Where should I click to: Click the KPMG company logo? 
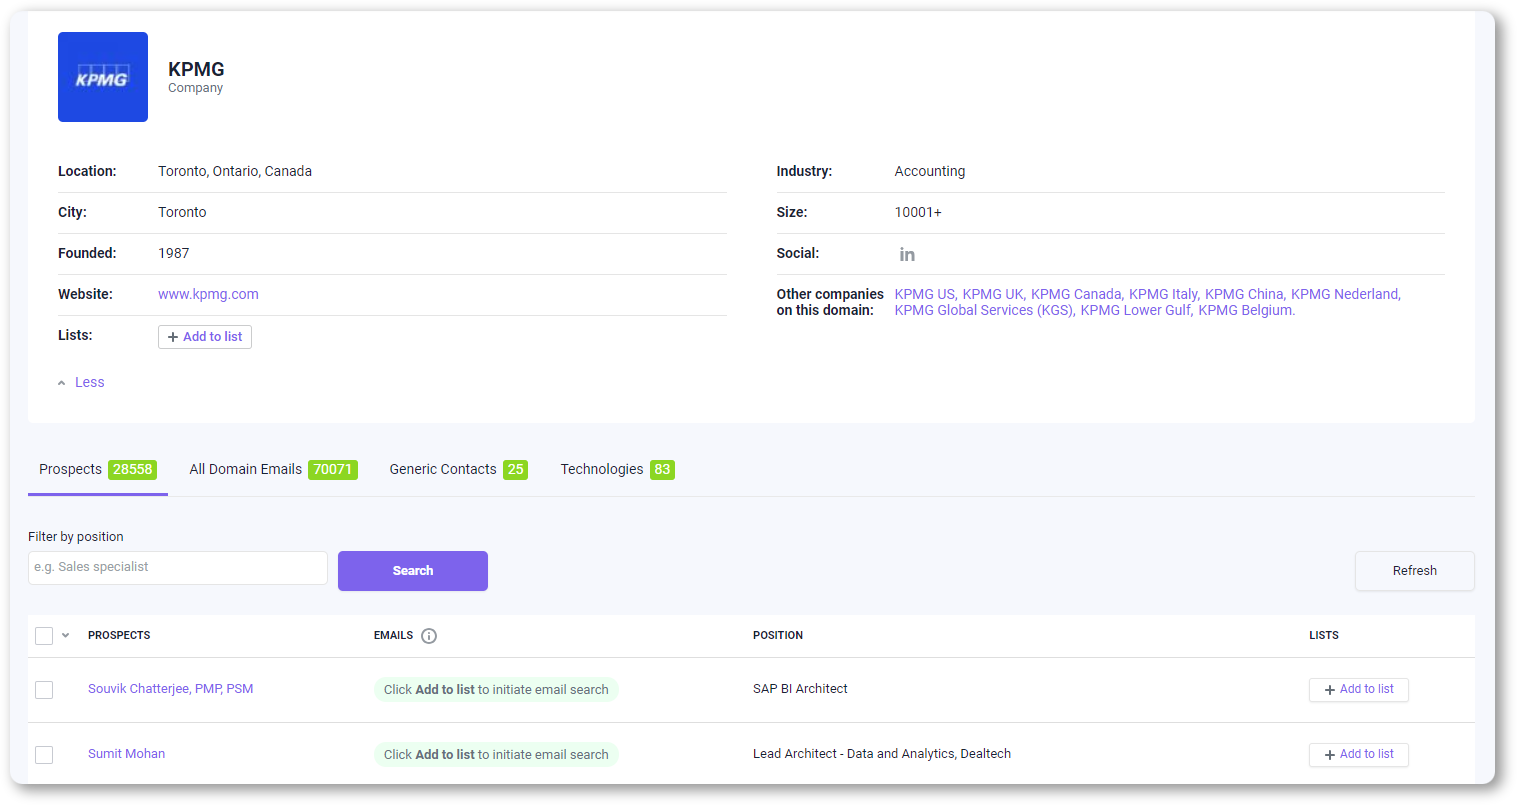pos(103,77)
